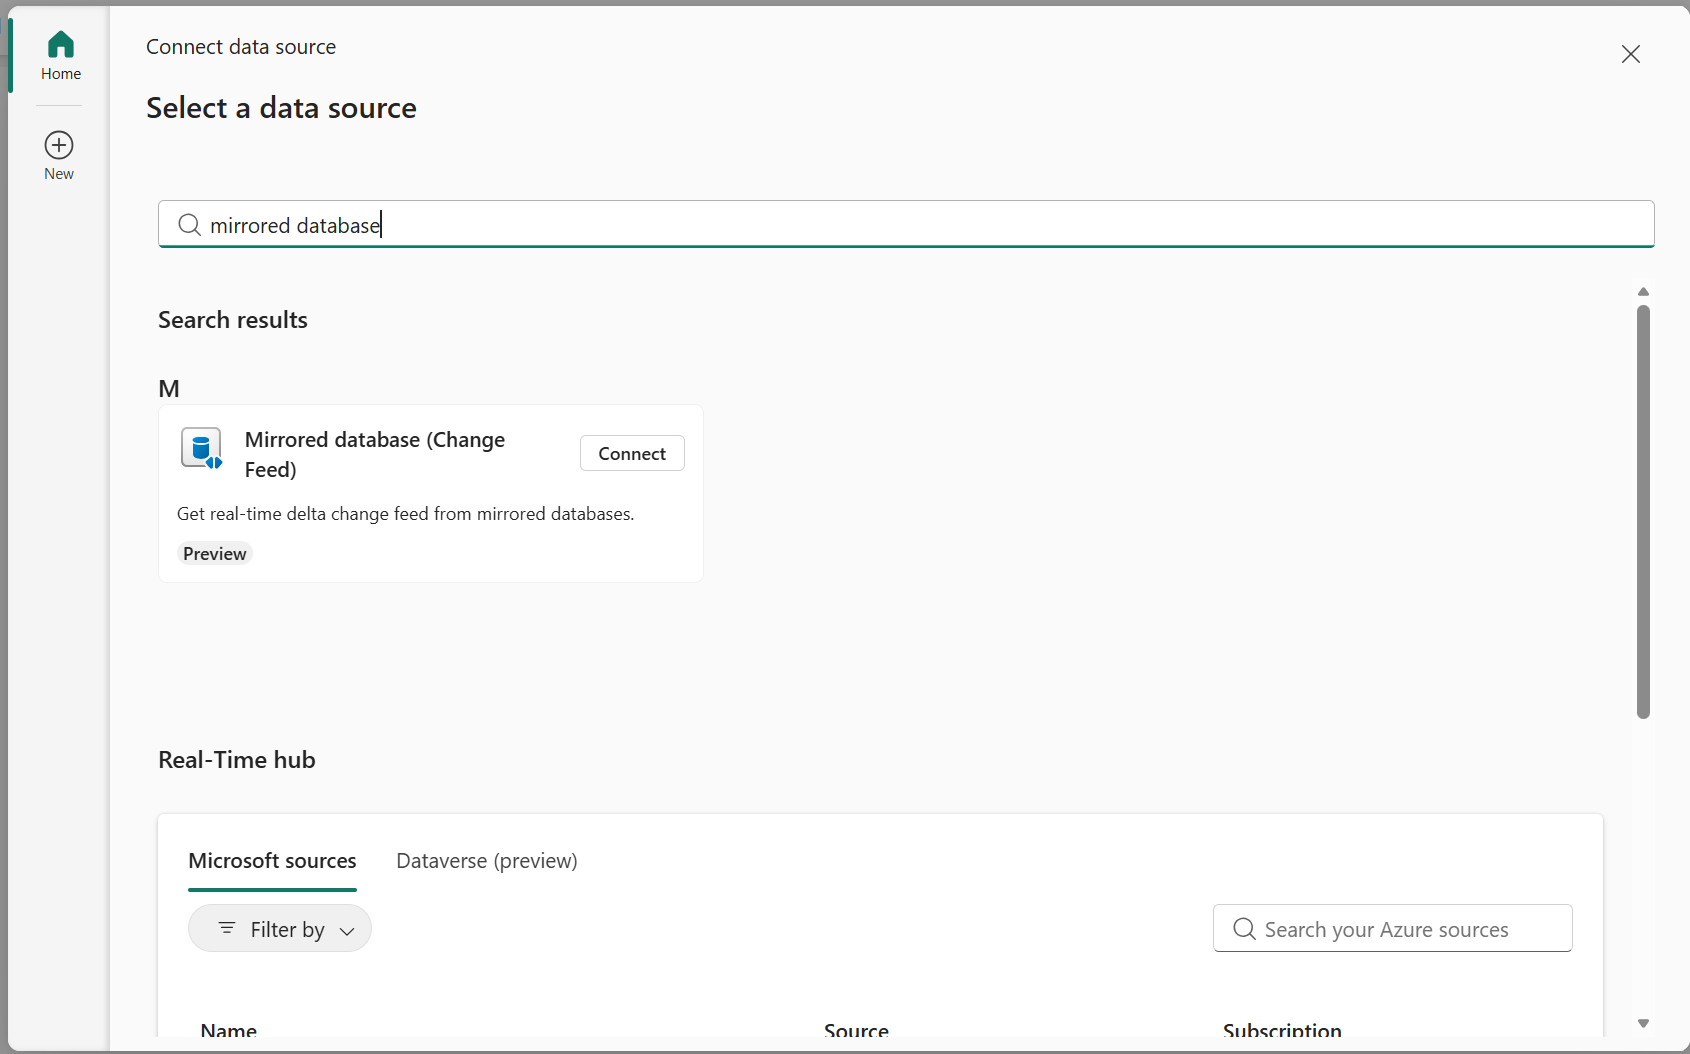Click the Preview badge on the card
The image size is (1690, 1054).
point(214,554)
